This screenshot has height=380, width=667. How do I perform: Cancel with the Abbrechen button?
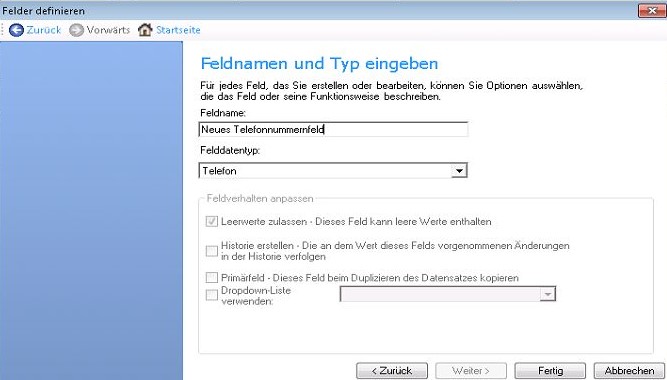629,371
